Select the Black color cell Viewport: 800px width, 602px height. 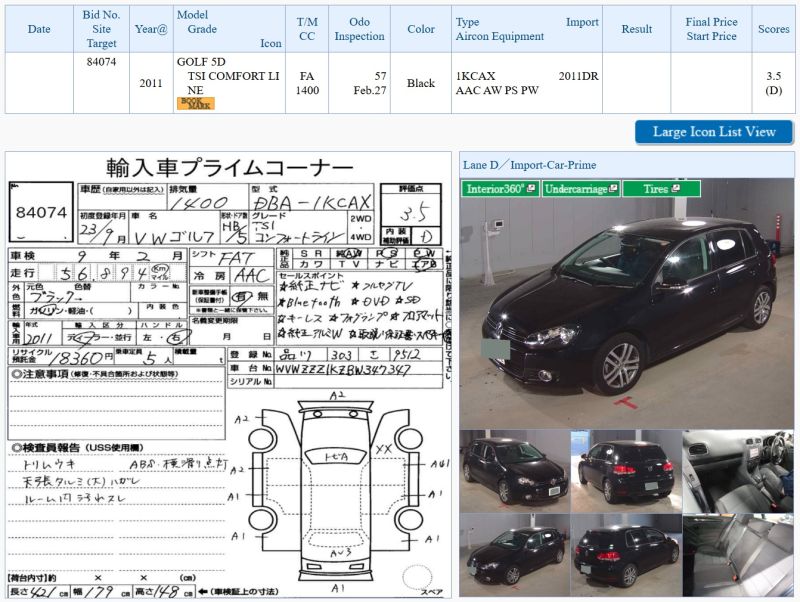tap(421, 83)
